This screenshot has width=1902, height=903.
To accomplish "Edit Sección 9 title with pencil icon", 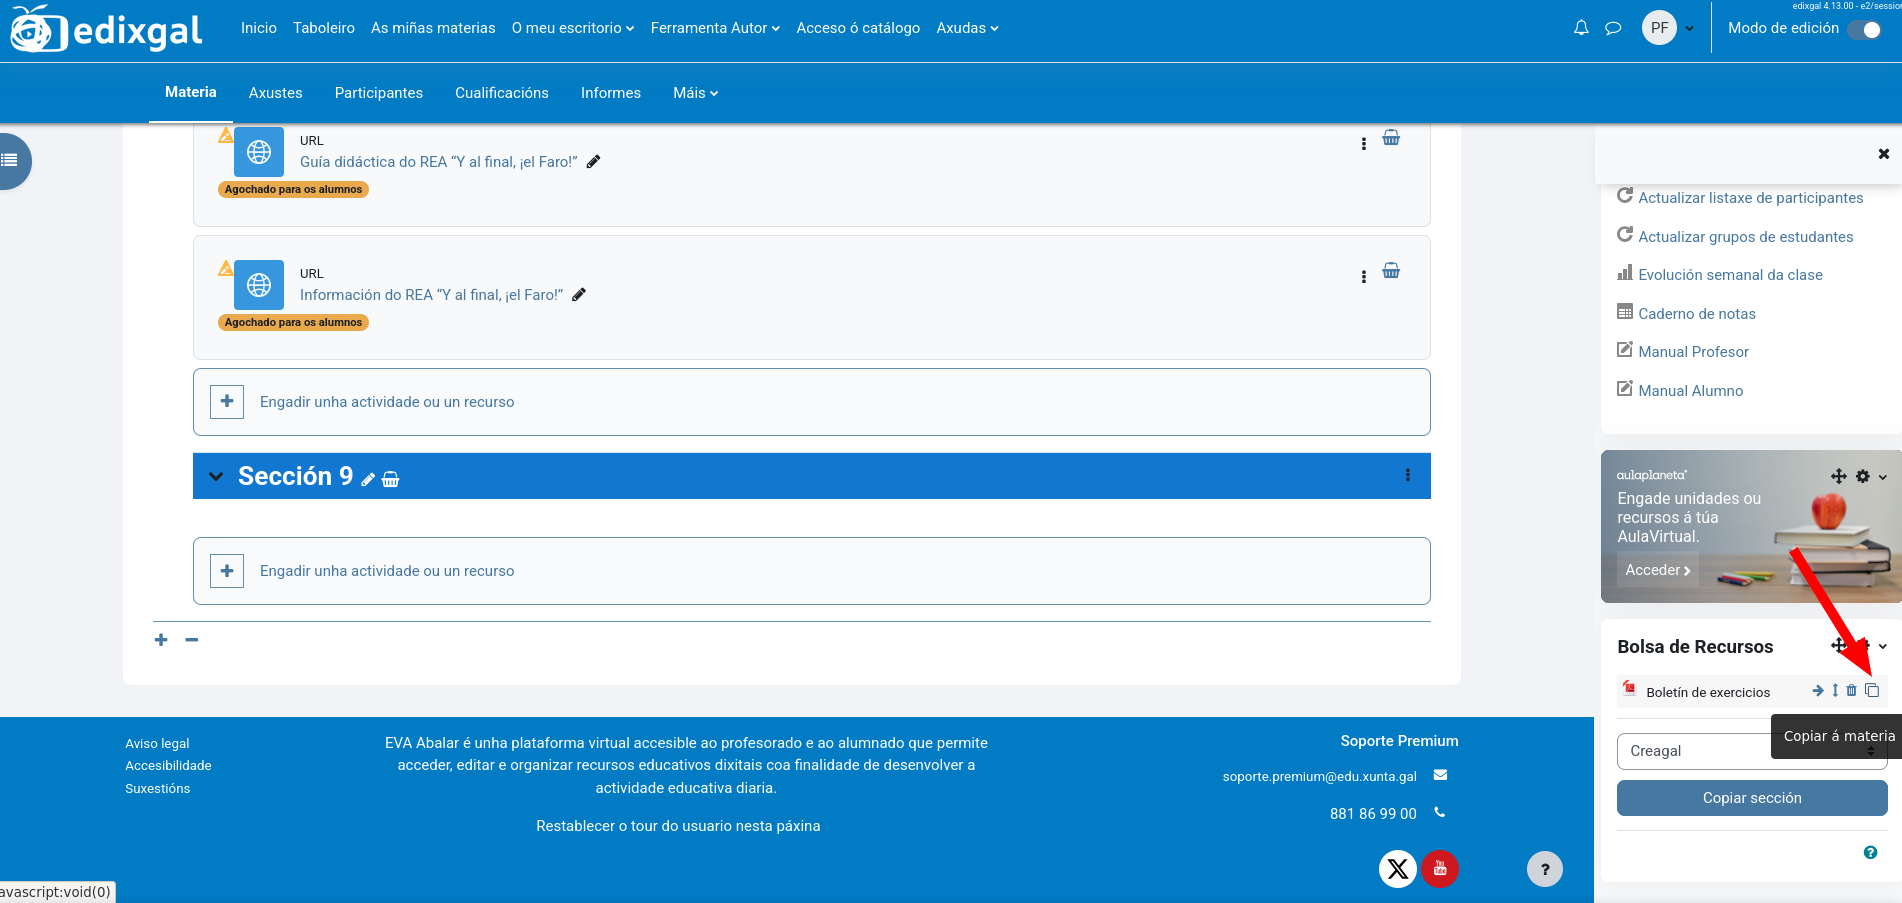I will point(368,480).
